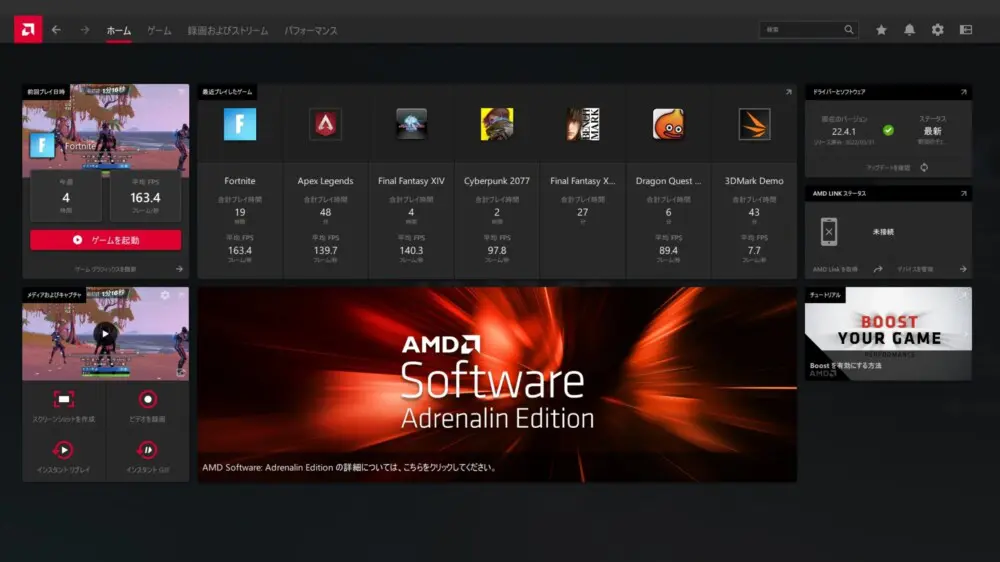
Task: Click the red ゲームを起動 button
Action: point(106,240)
